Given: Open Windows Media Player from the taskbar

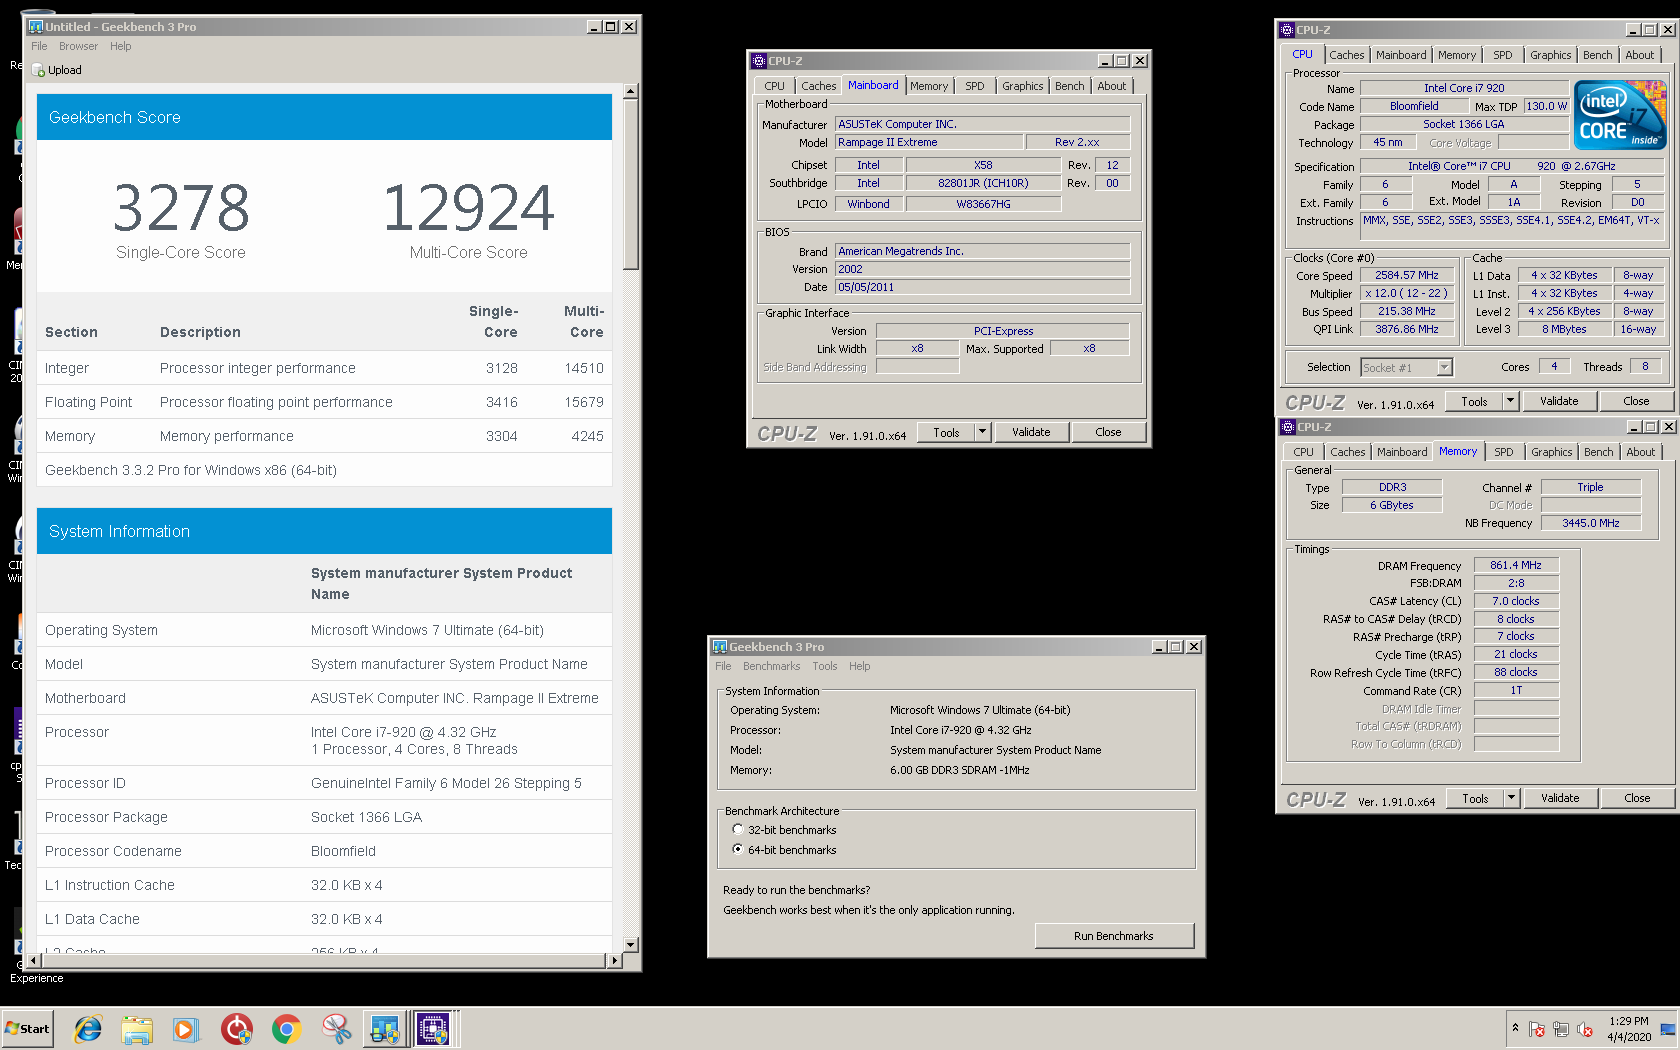Looking at the screenshot, I should tap(186, 1029).
